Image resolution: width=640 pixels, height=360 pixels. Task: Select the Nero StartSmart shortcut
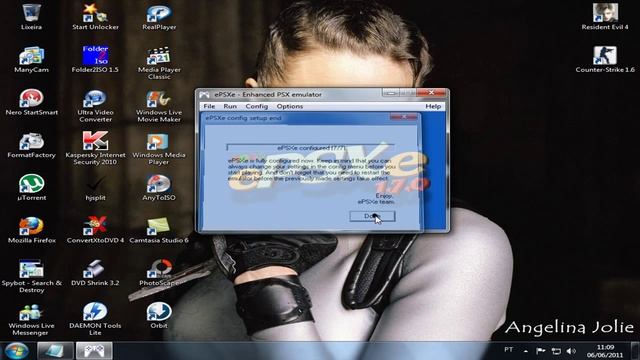[31, 102]
